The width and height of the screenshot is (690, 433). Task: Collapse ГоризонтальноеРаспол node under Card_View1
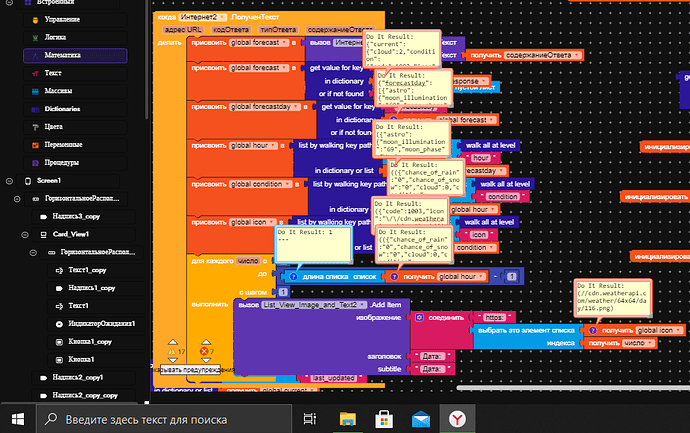coord(33,253)
